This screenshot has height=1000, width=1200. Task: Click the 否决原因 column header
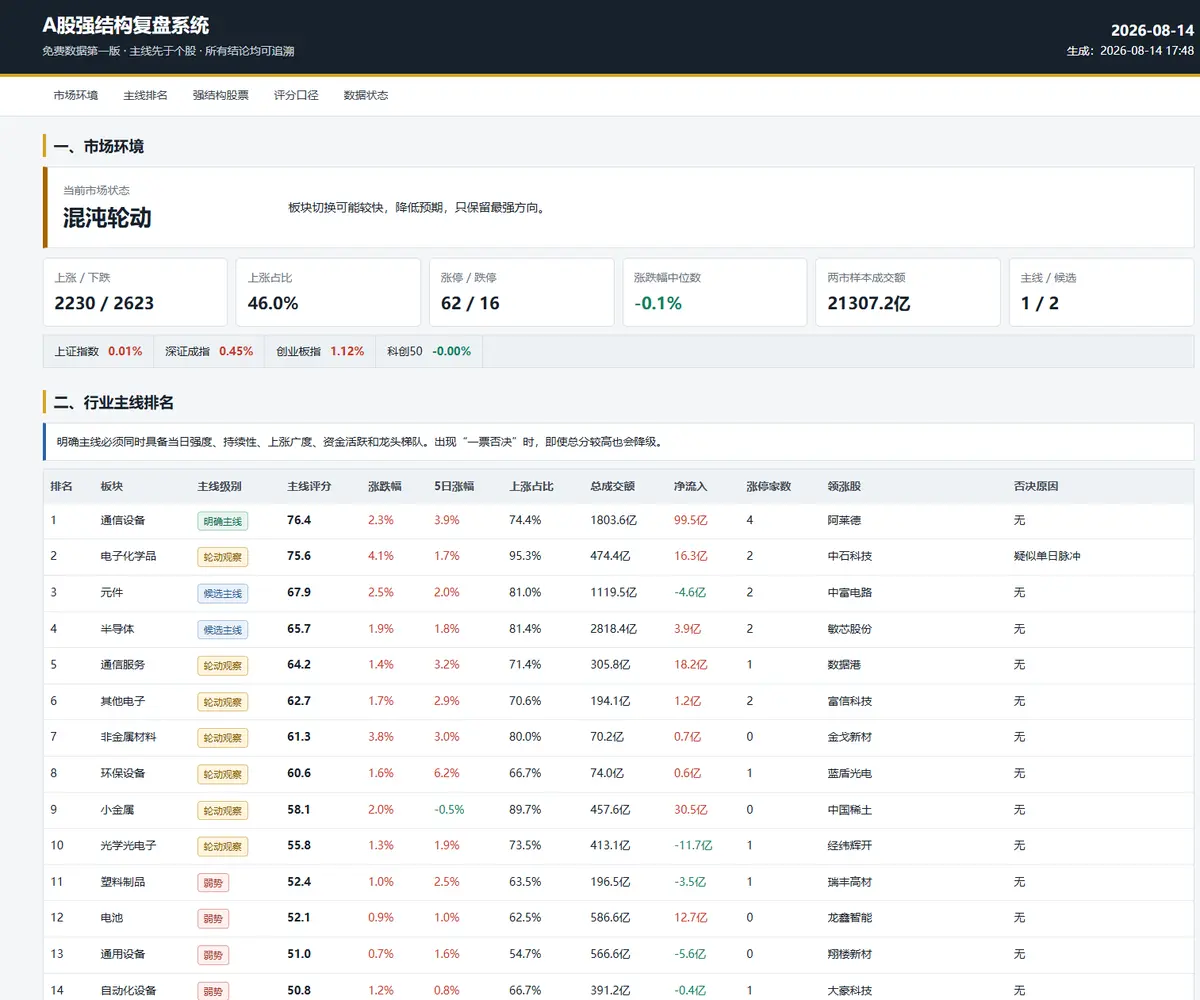[1036, 486]
